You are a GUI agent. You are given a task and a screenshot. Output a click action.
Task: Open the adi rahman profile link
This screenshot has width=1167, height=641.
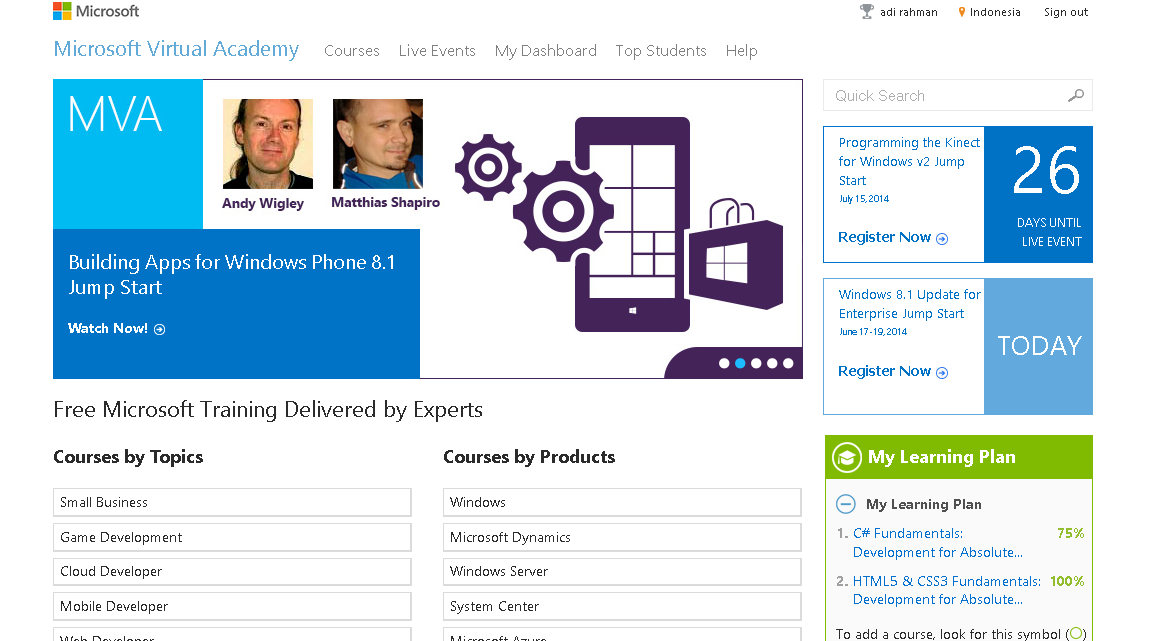pos(909,12)
